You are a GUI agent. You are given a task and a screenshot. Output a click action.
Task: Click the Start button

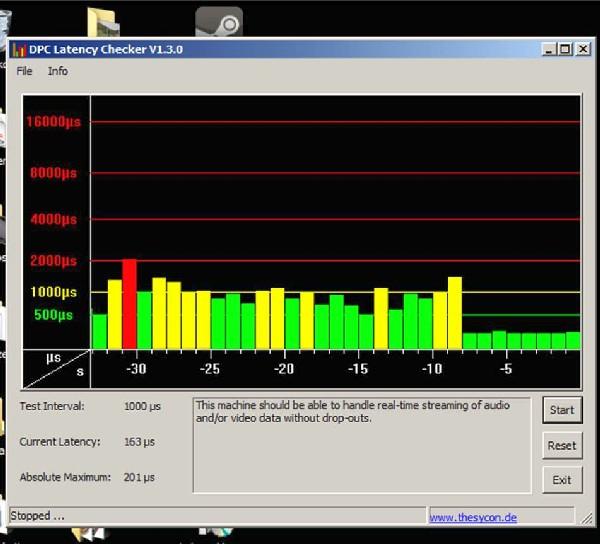(562, 410)
